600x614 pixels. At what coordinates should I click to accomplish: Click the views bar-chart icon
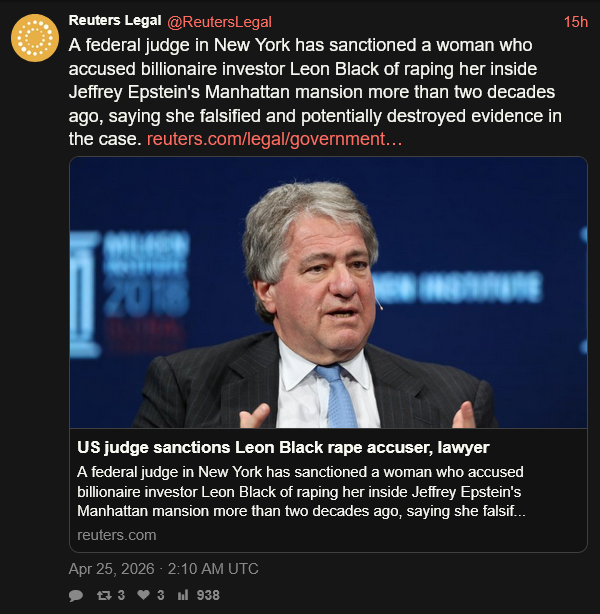coord(183,595)
